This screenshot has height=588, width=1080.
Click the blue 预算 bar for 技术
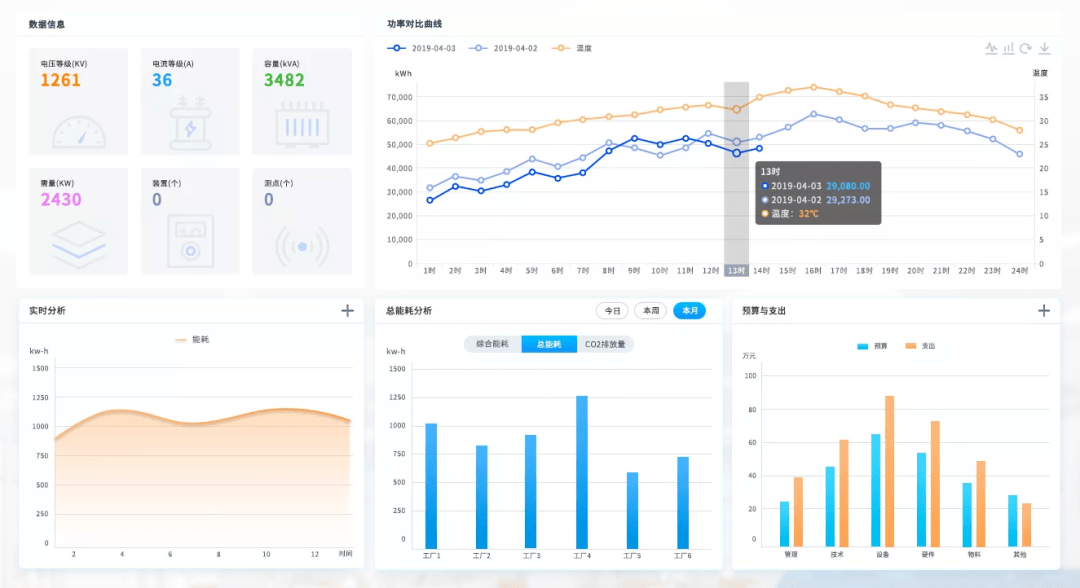[830, 507]
